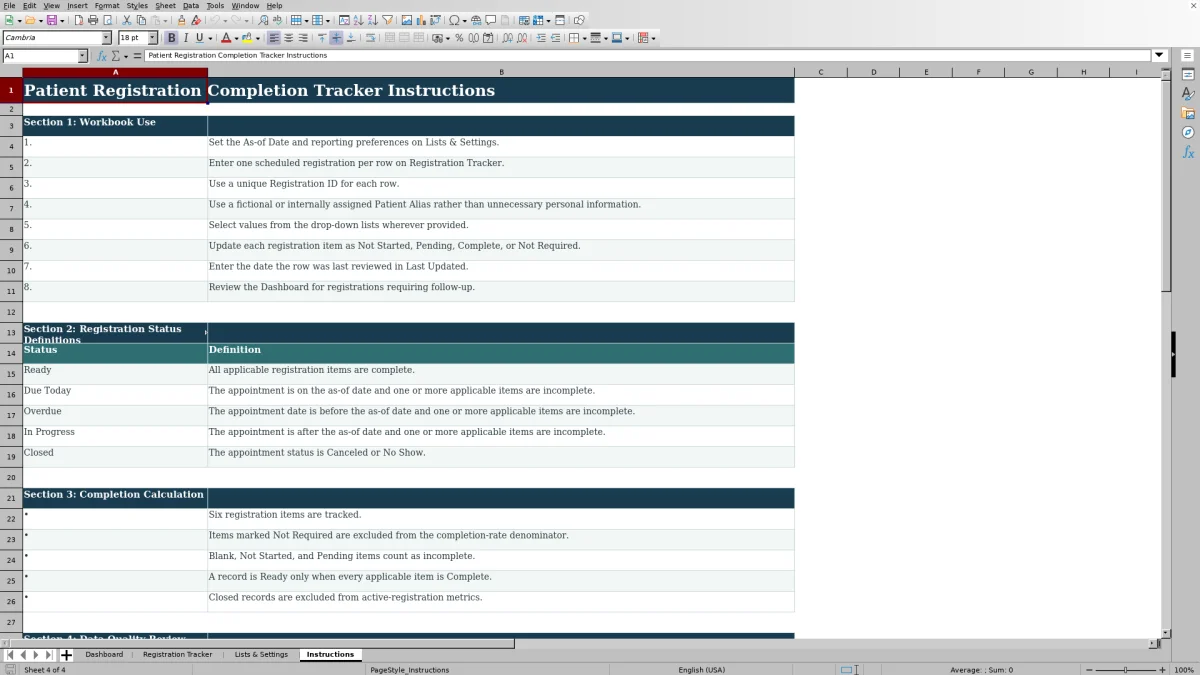Click the Insert Comment icon
Image resolution: width=1200 pixels, height=675 pixels.
click(x=490, y=20)
